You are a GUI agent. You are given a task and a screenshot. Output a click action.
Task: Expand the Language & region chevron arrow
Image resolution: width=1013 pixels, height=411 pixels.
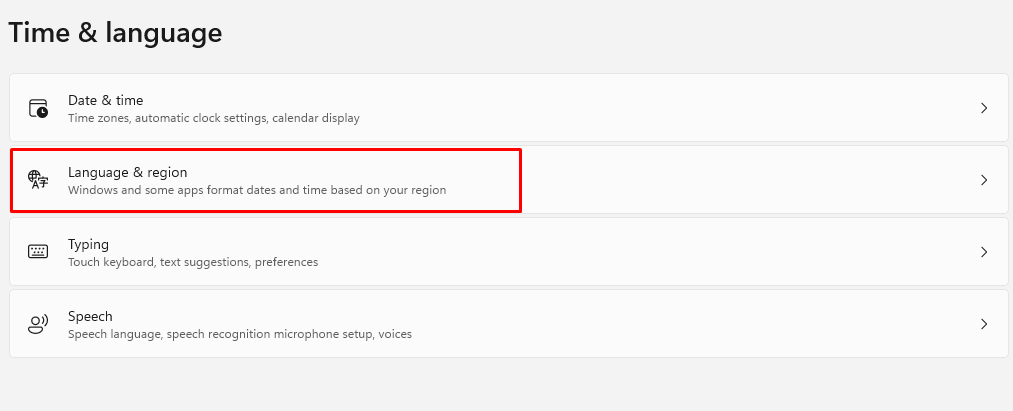pos(984,180)
